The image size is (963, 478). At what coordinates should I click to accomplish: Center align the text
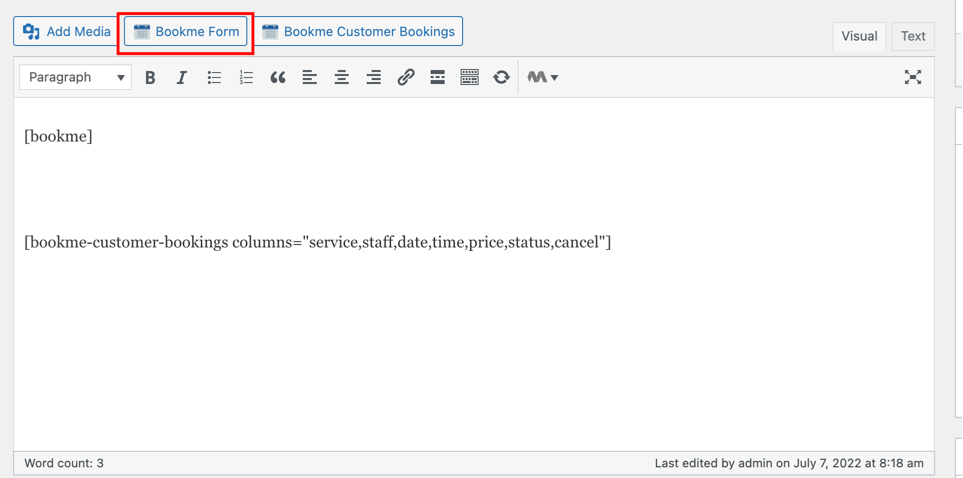coord(342,77)
